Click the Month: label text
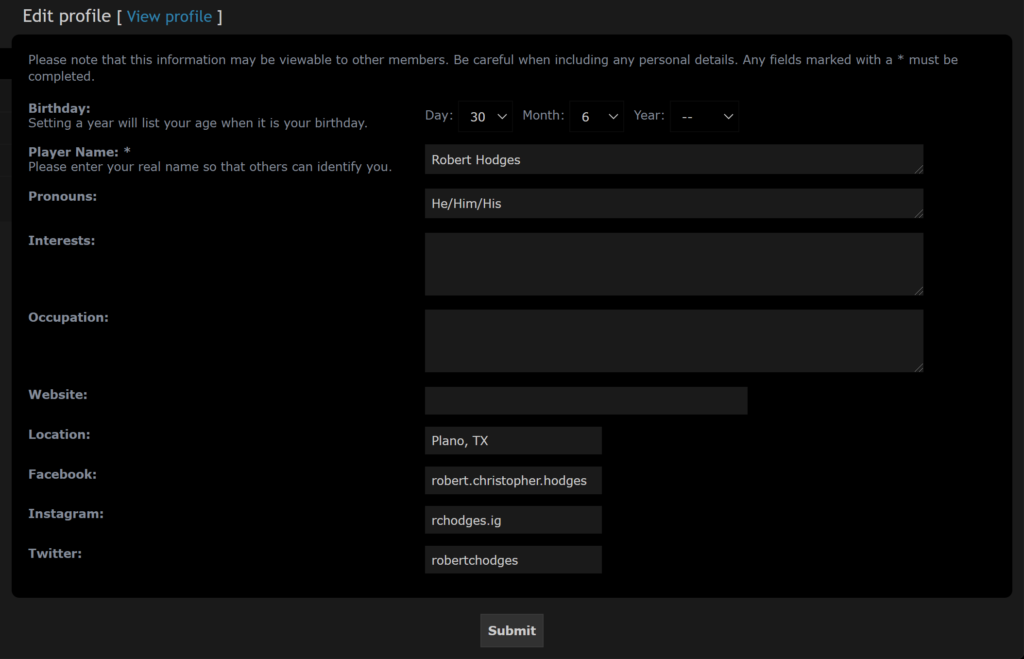Image resolution: width=1024 pixels, height=659 pixels. (543, 116)
